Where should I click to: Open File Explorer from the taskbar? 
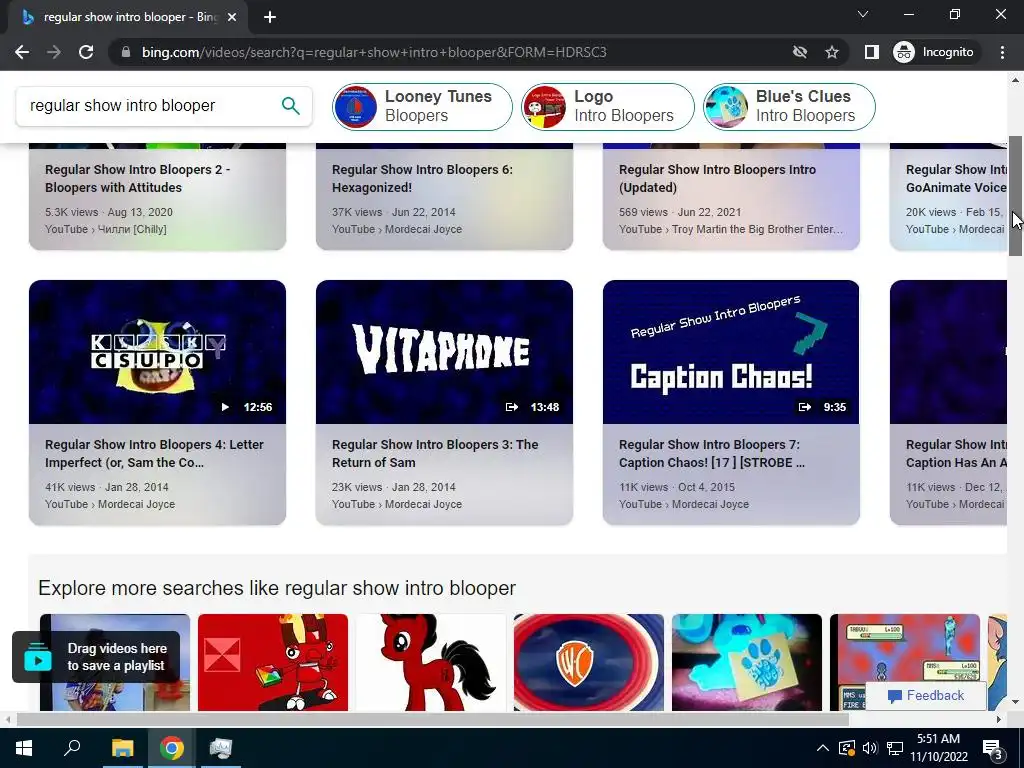point(122,748)
